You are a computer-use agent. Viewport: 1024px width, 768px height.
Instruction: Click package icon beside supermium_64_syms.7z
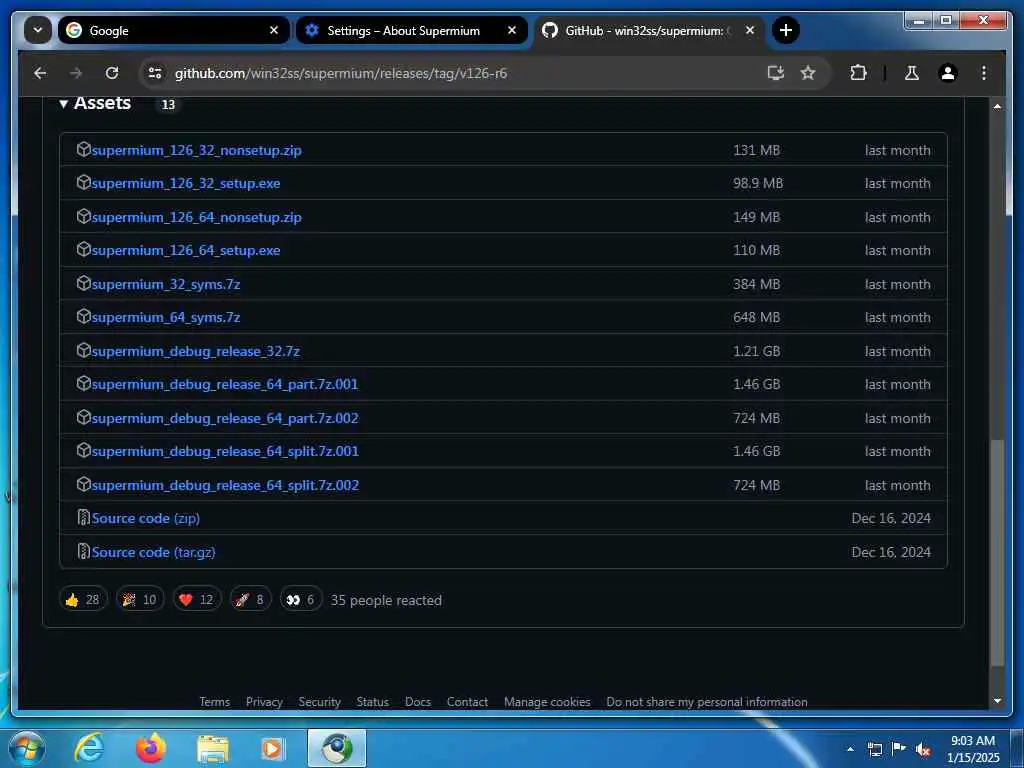(x=84, y=317)
